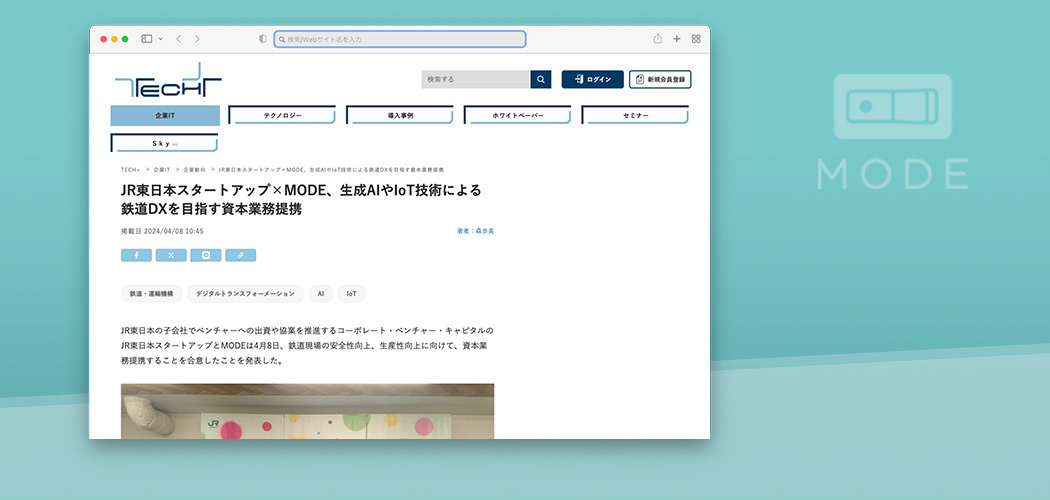Open new tab with plus icon
The height and width of the screenshot is (500, 1050).
[x=677, y=39]
